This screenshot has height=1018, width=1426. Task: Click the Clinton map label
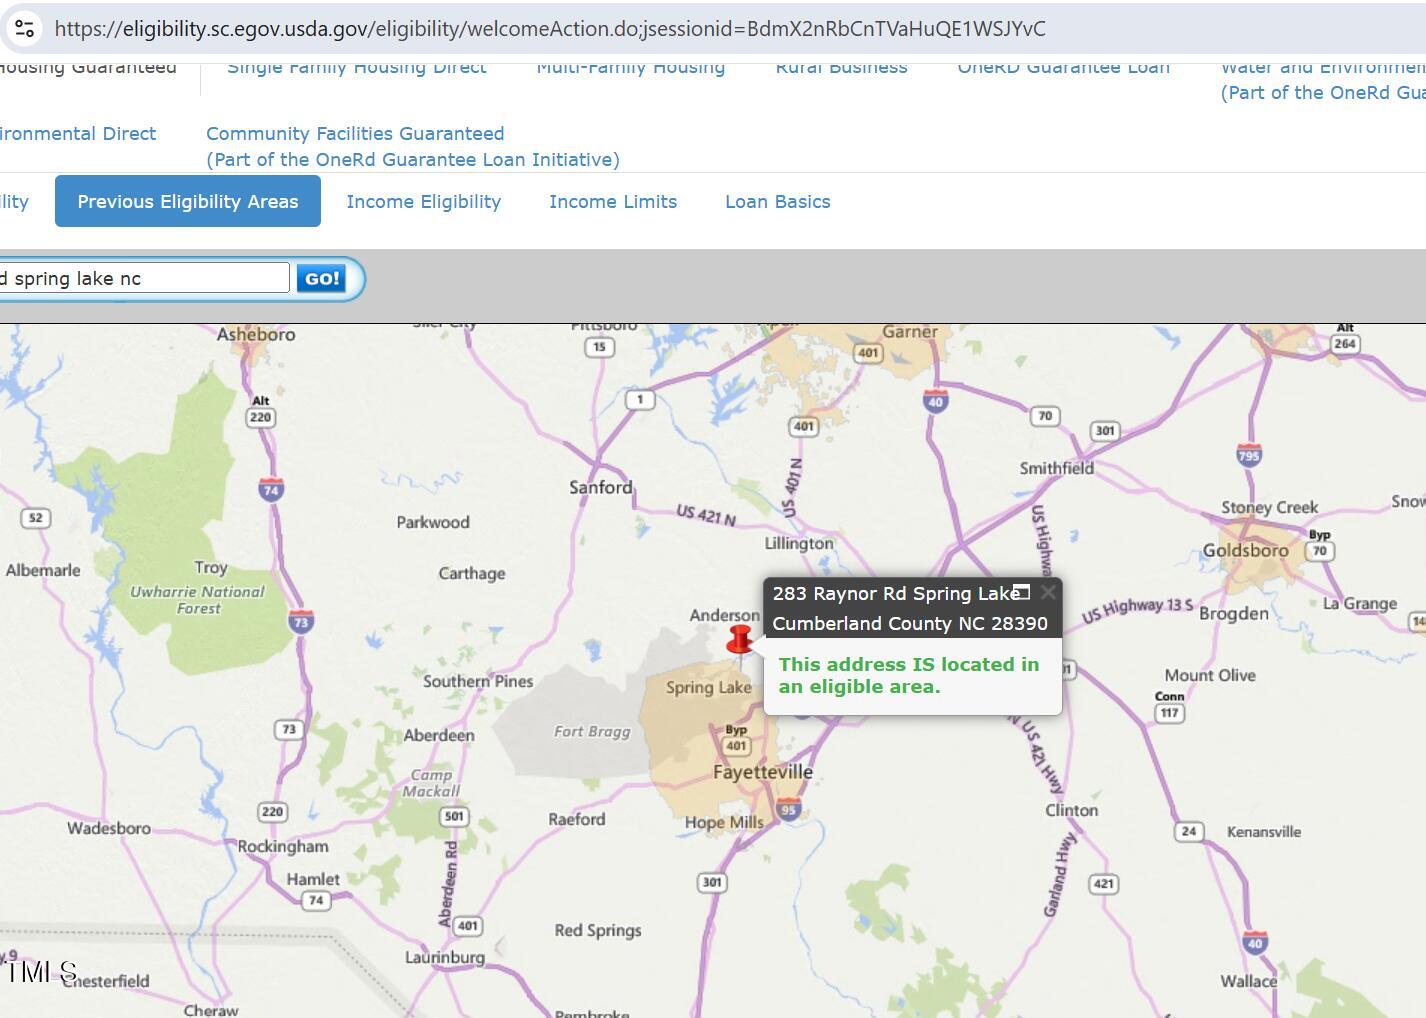click(1072, 810)
